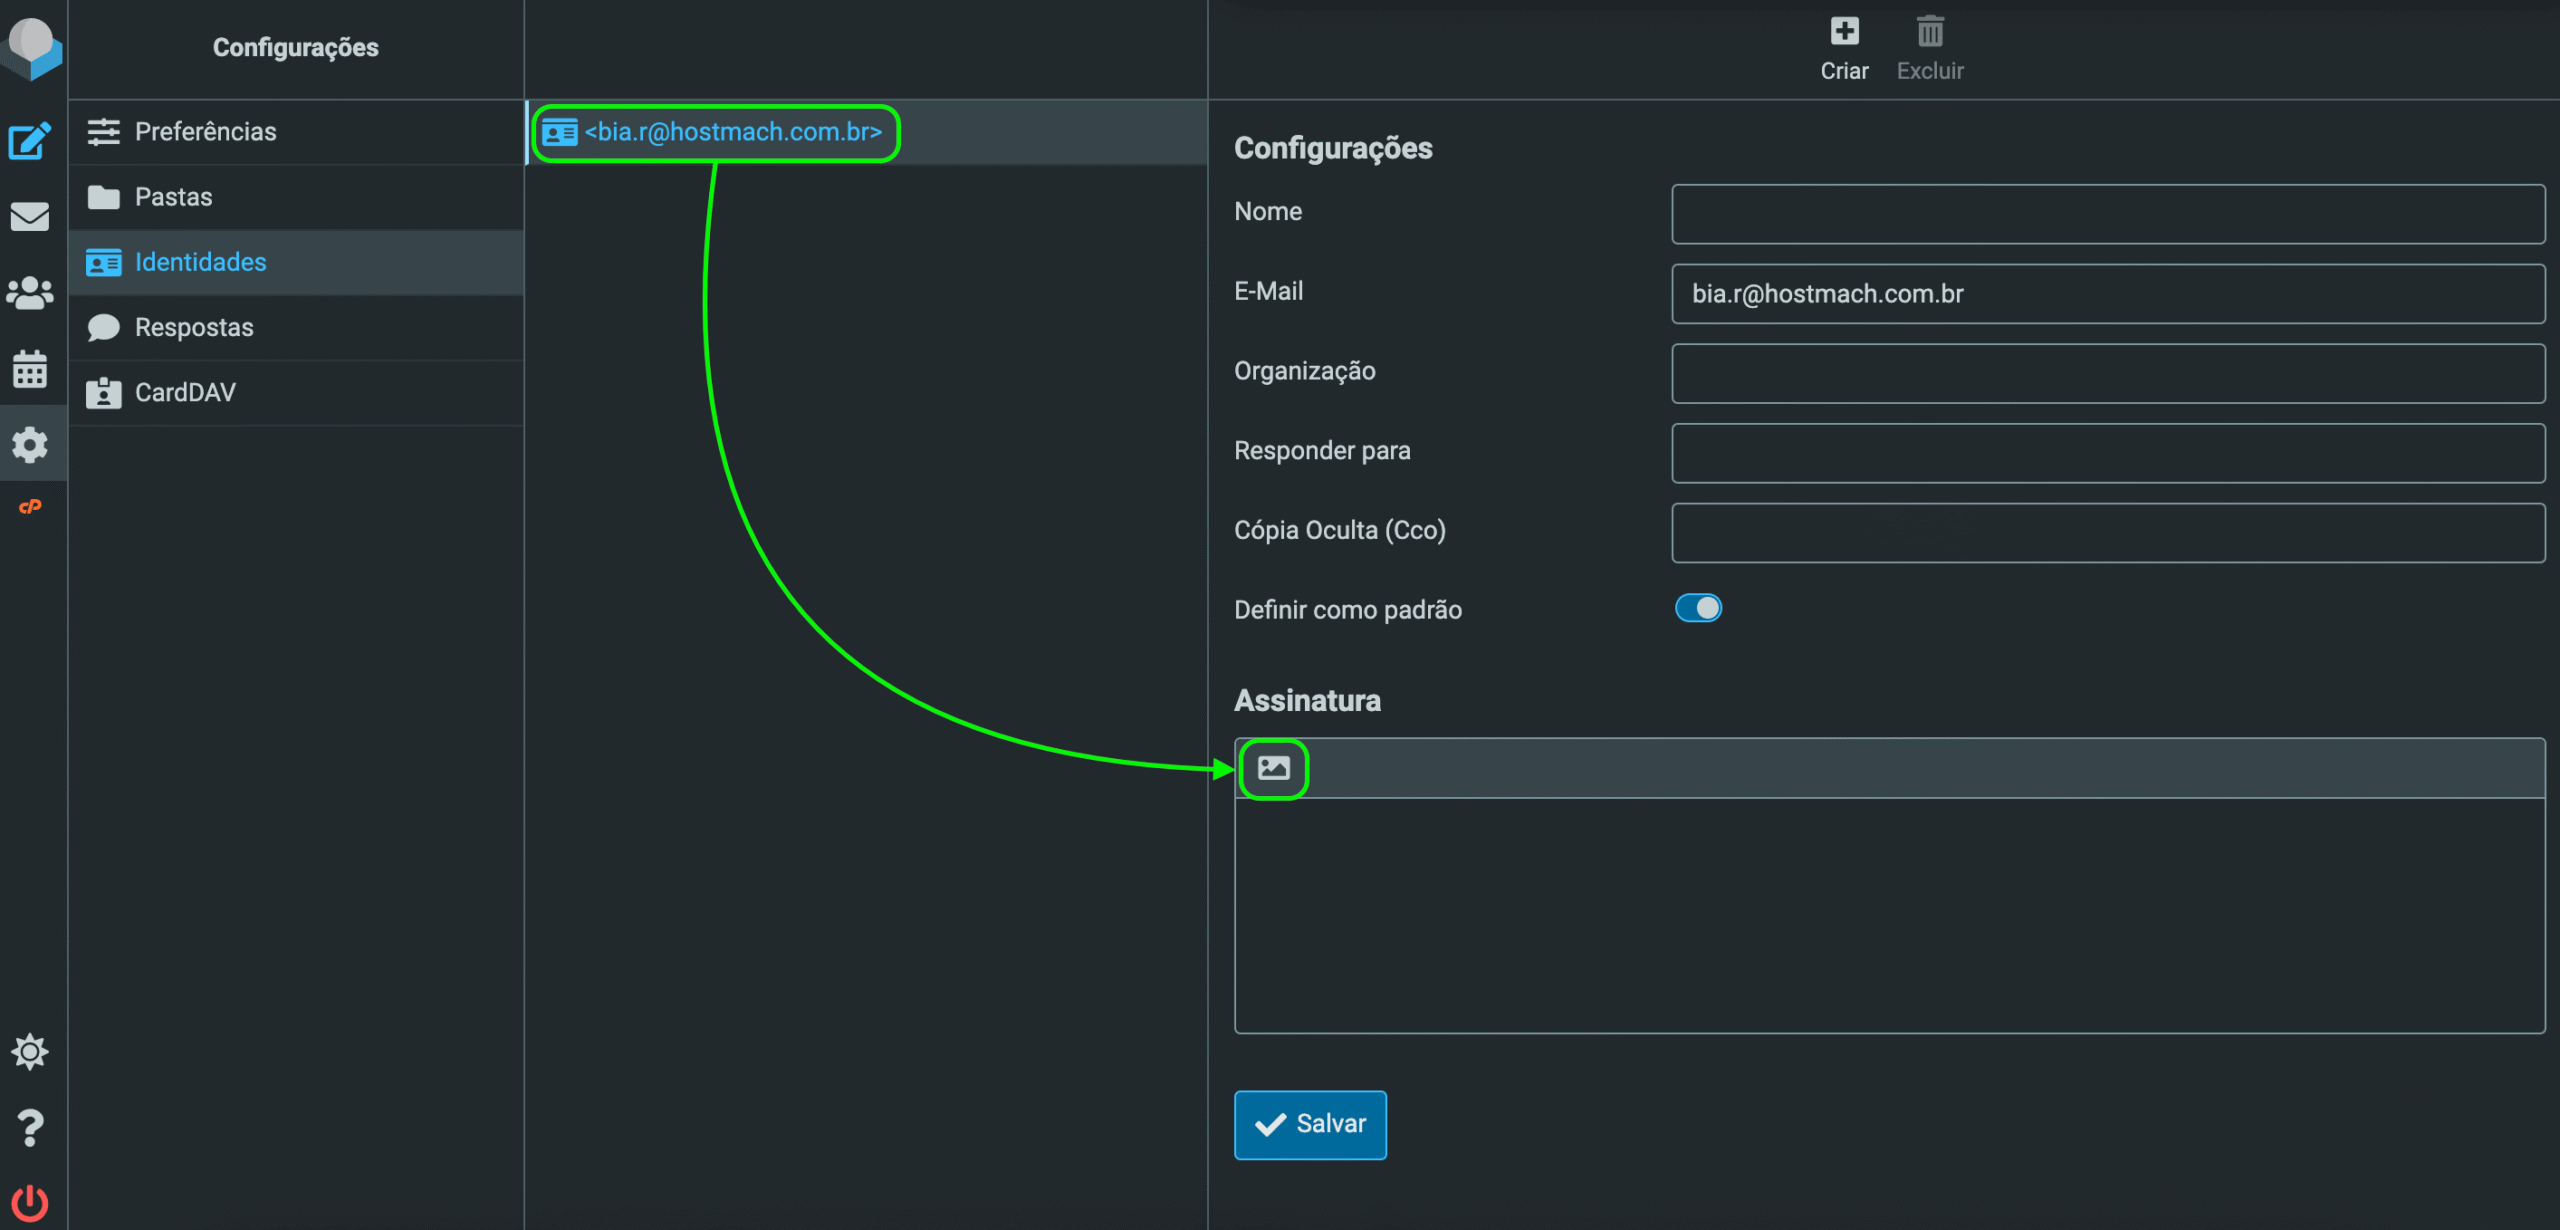Click the Excluir trash button
This screenshot has width=2560, height=1230.
(x=1930, y=49)
